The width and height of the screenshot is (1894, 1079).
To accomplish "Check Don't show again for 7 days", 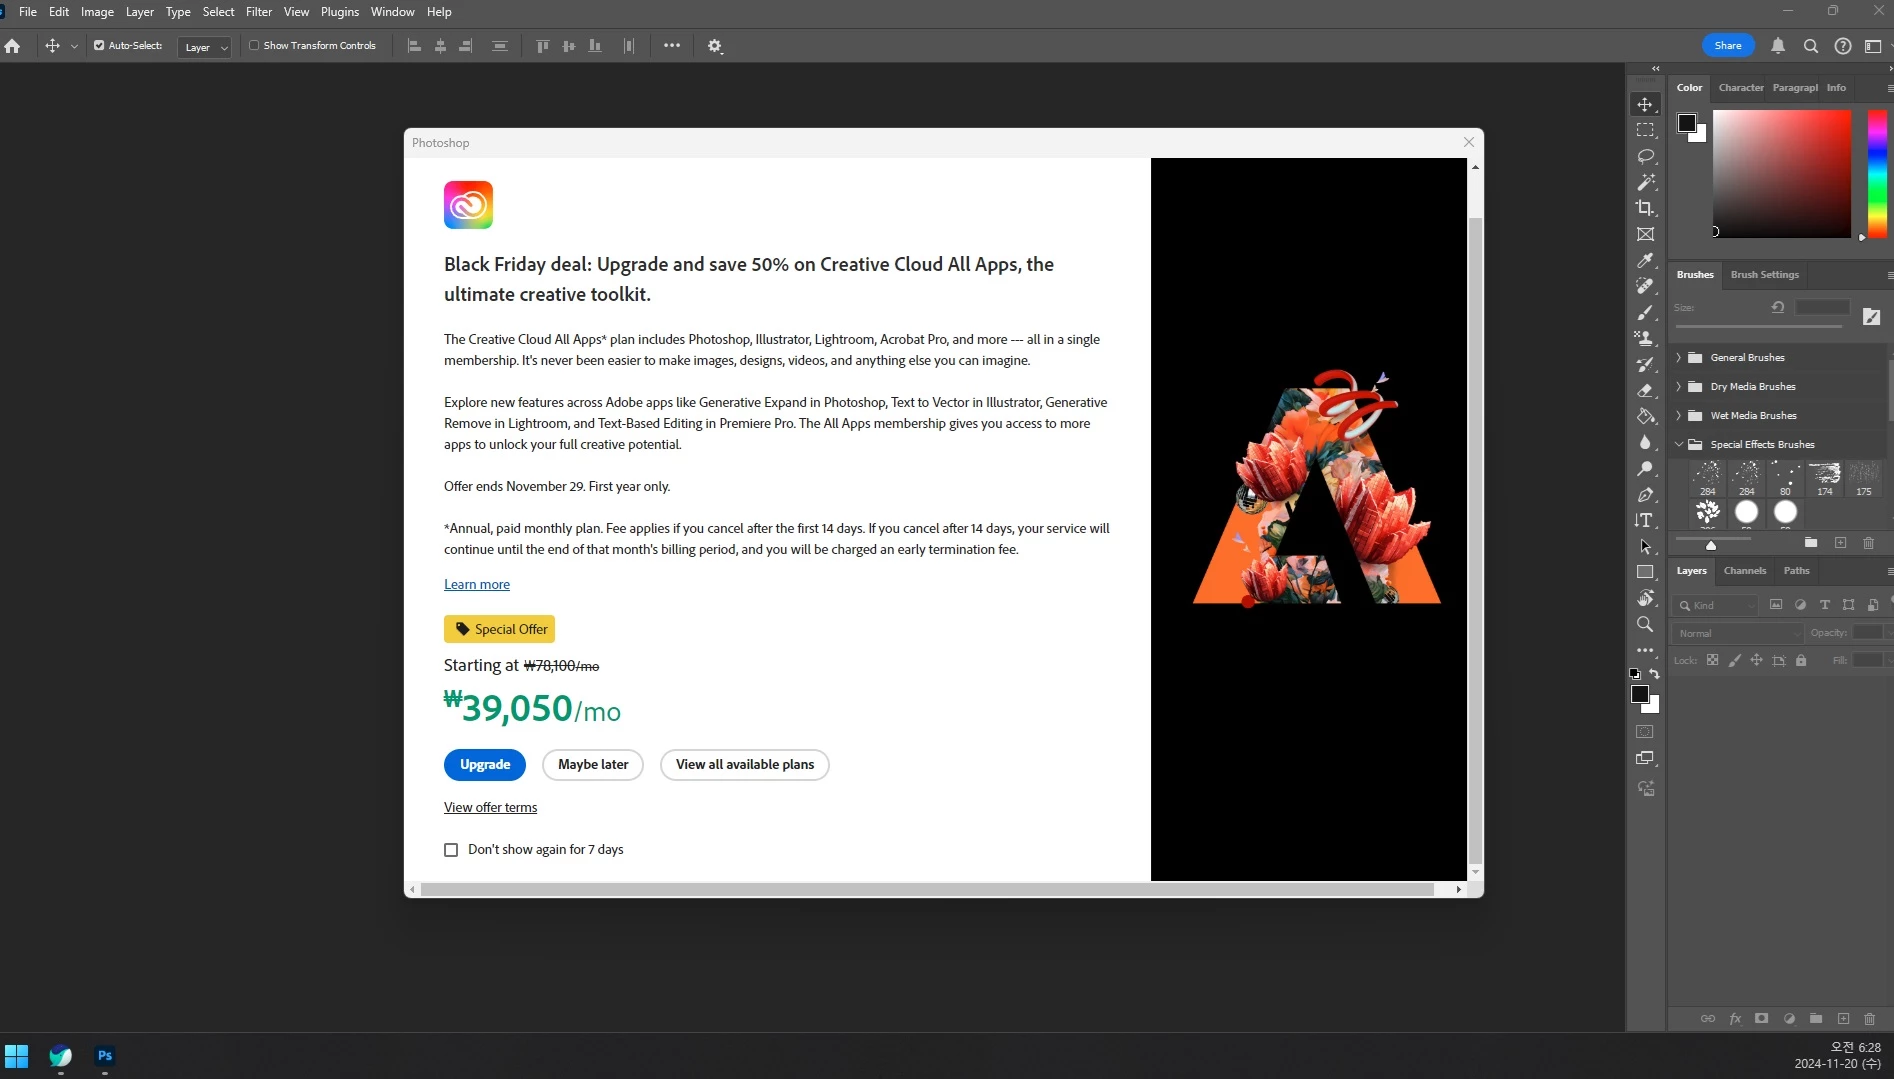I will coord(451,850).
